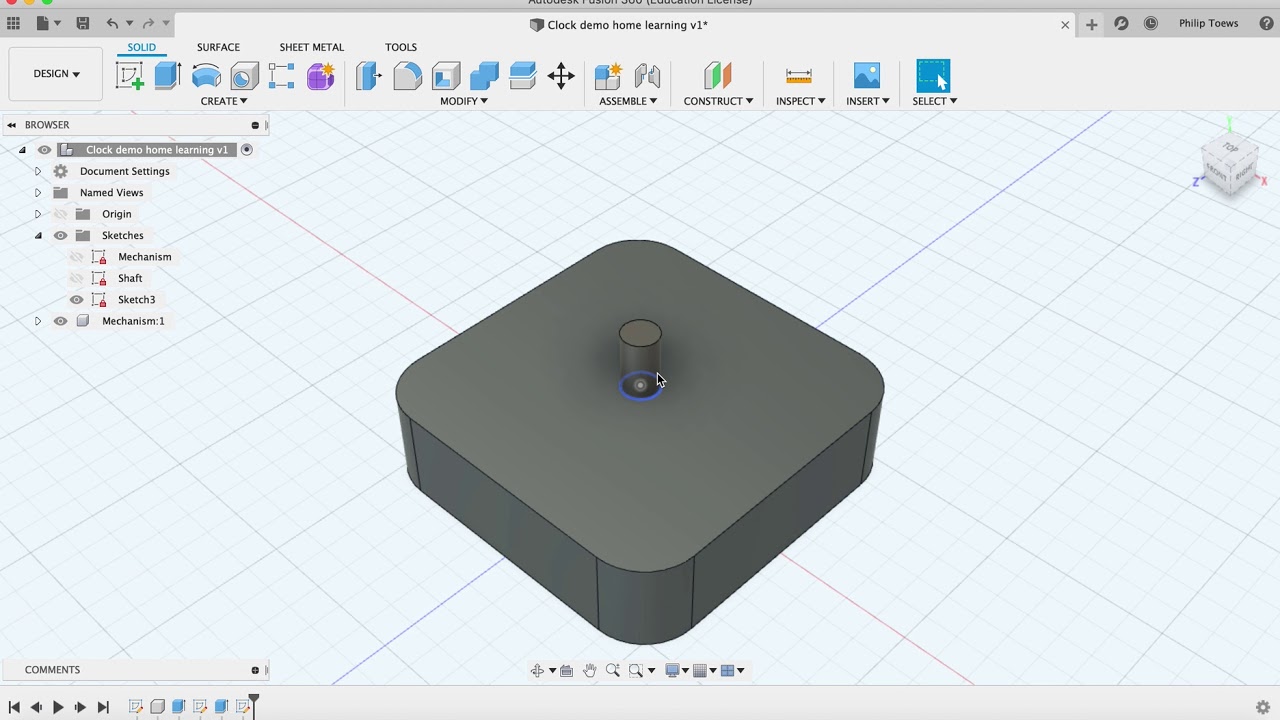
Task: Select the Extrude tool in Create
Action: (167, 76)
